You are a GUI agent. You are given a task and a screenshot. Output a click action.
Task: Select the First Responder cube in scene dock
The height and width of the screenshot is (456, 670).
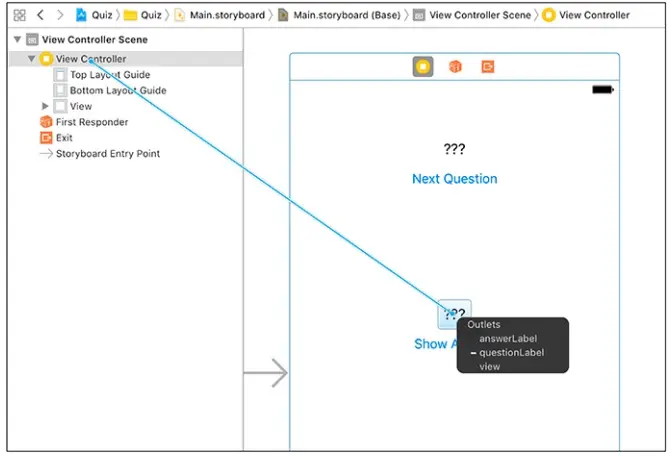pos(455,67)
